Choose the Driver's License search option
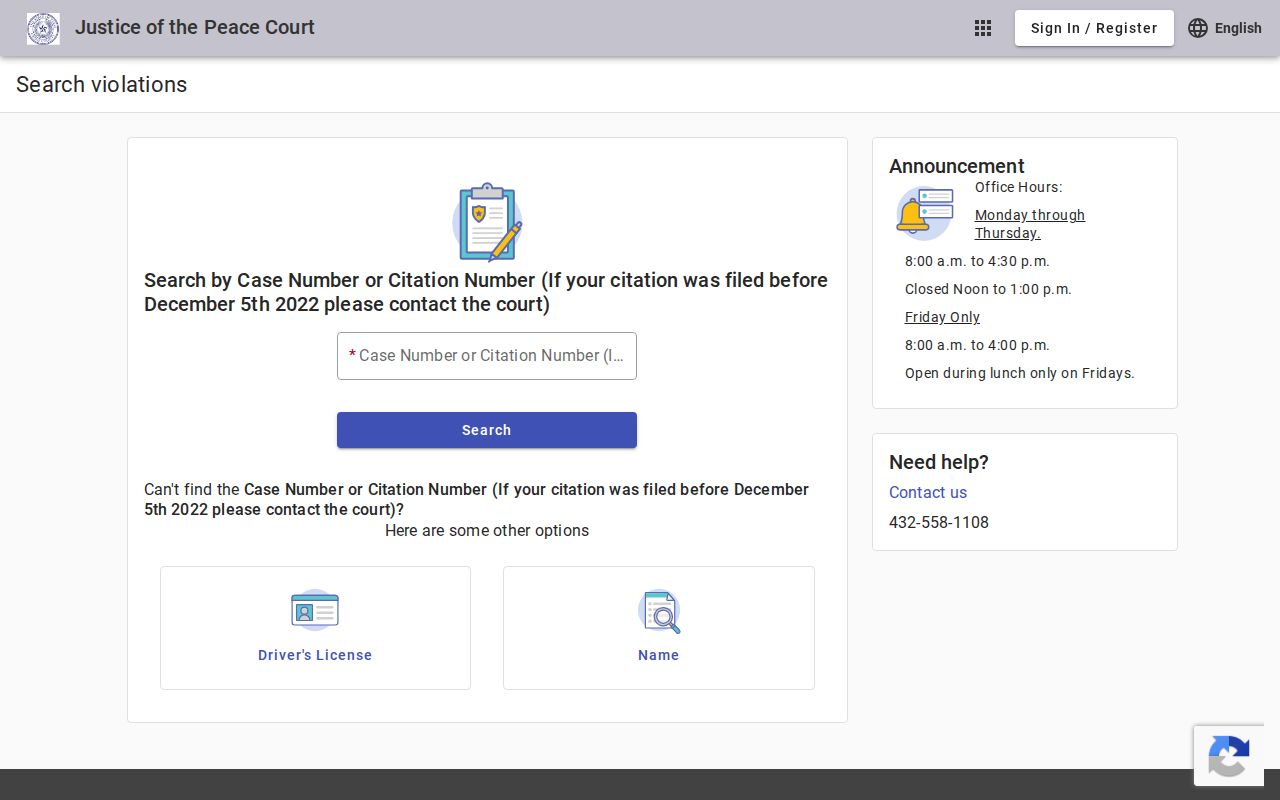Screen dimensions: 1280x800 315,628
